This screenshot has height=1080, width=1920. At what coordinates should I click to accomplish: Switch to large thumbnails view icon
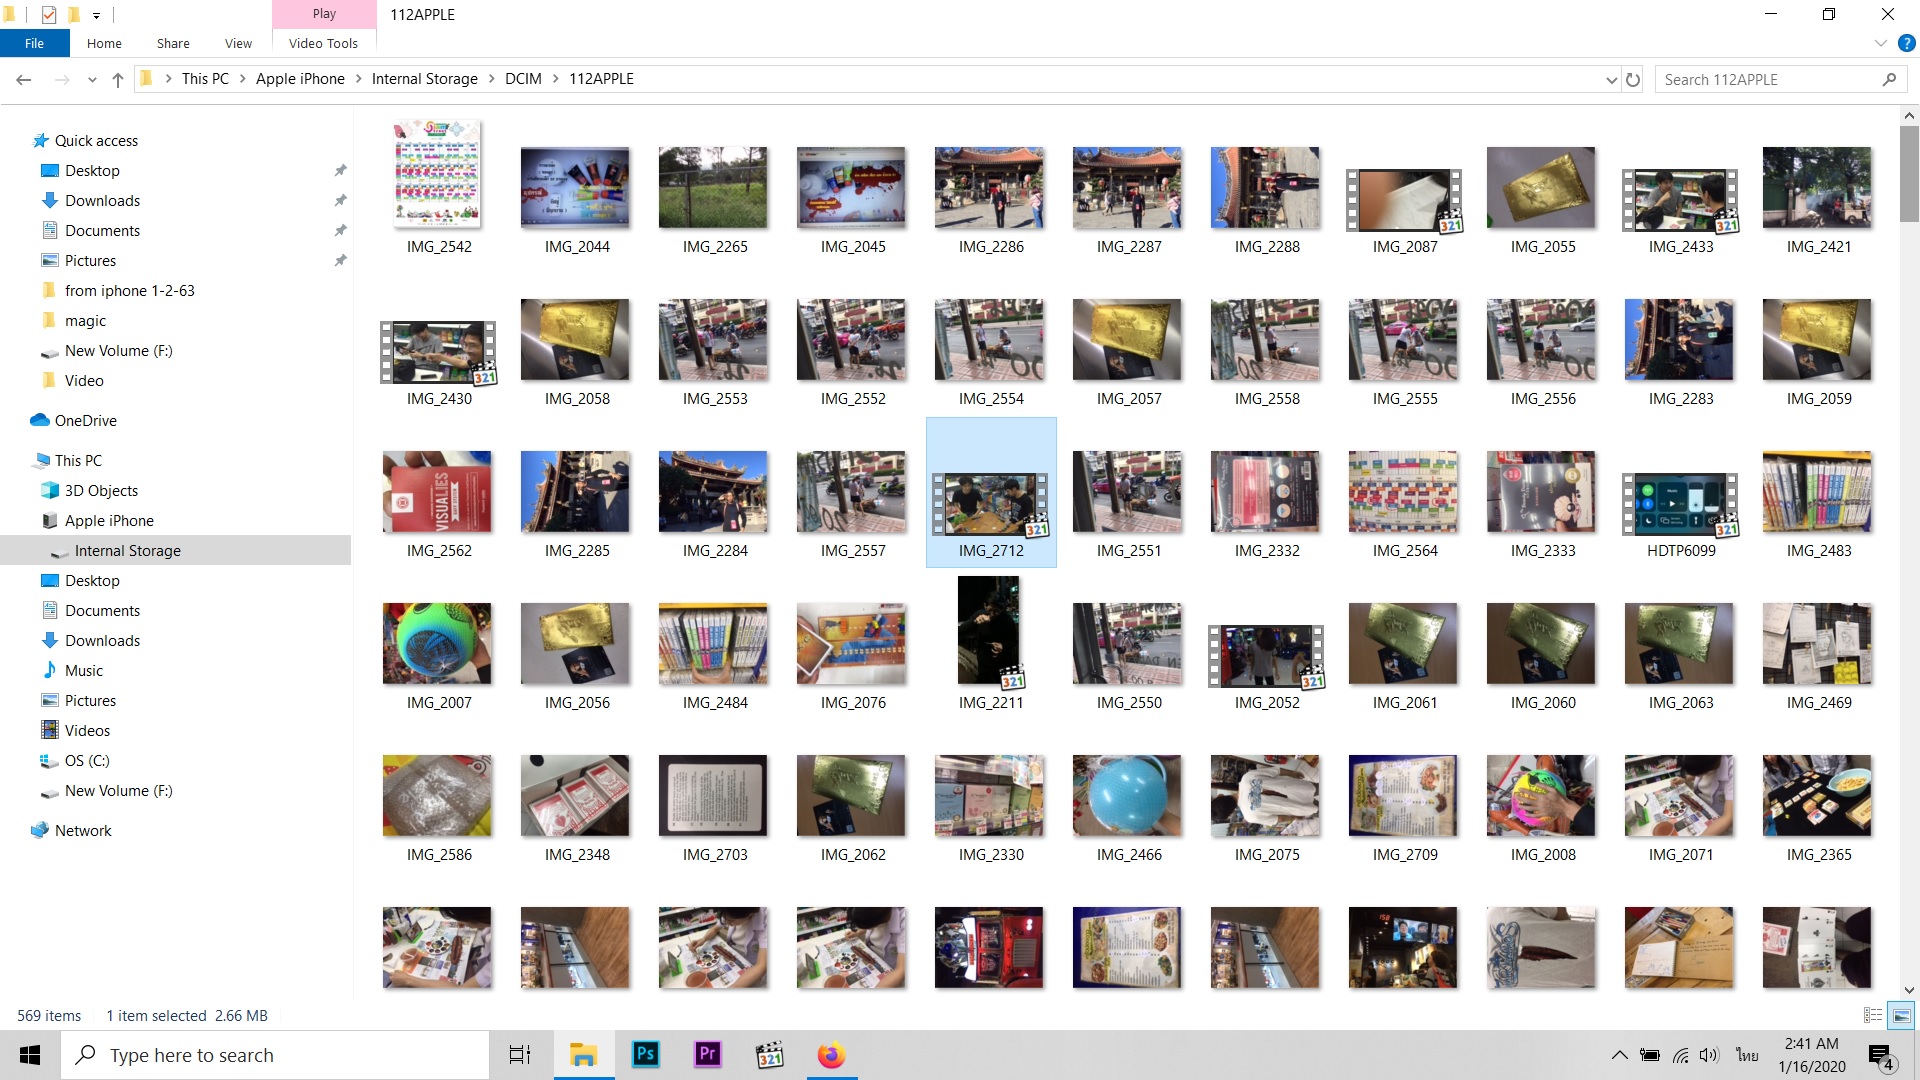point(1901,1015)
